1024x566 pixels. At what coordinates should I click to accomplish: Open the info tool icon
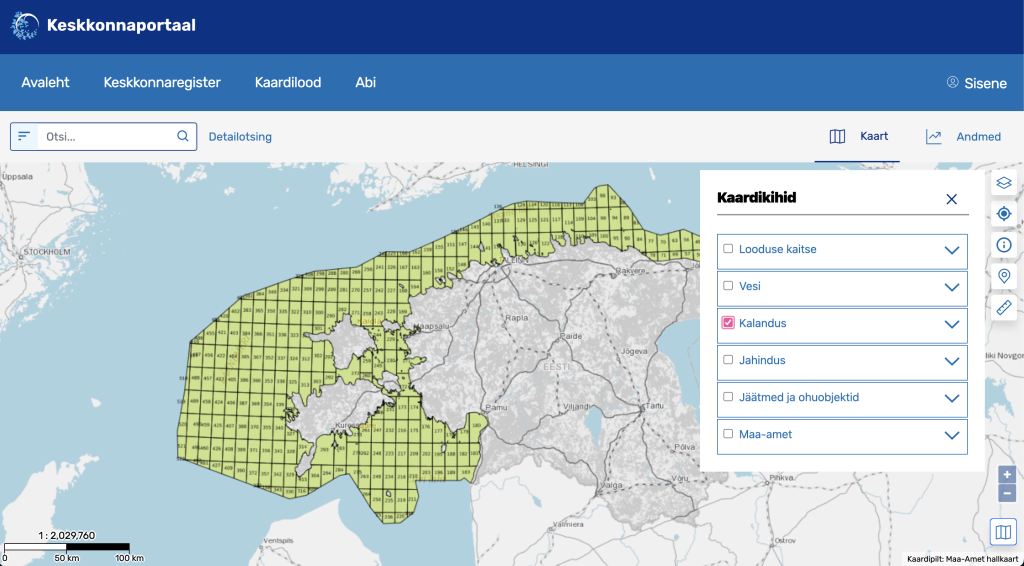pyautogui.click(x=1004, y=245)
